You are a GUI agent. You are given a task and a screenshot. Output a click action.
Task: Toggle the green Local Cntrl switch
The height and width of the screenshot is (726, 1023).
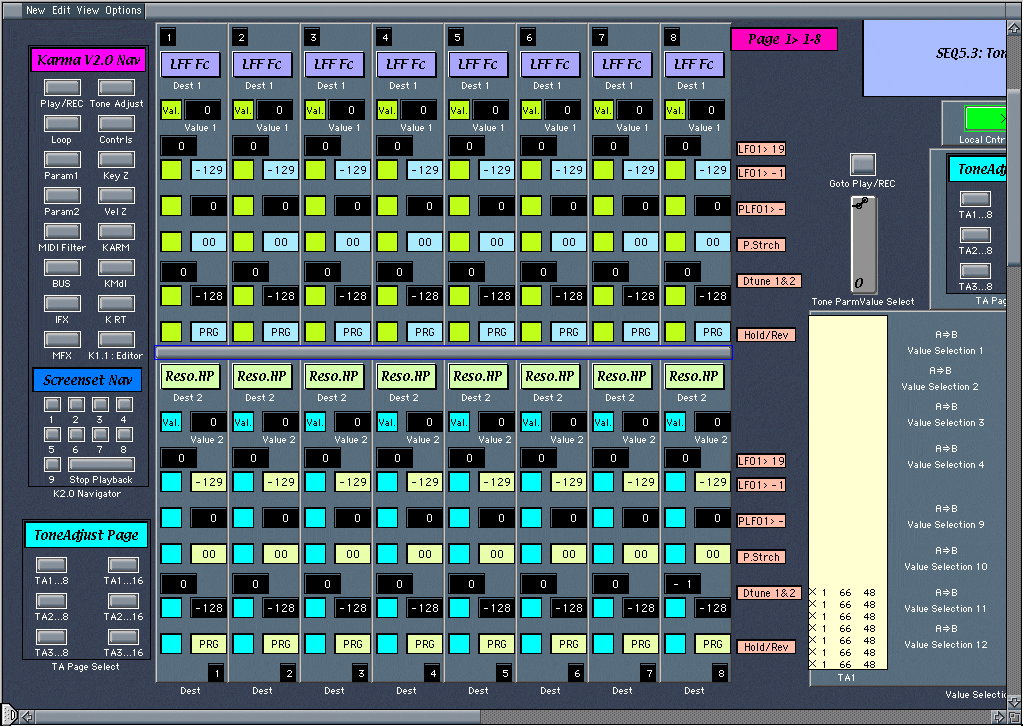(985, 118)
